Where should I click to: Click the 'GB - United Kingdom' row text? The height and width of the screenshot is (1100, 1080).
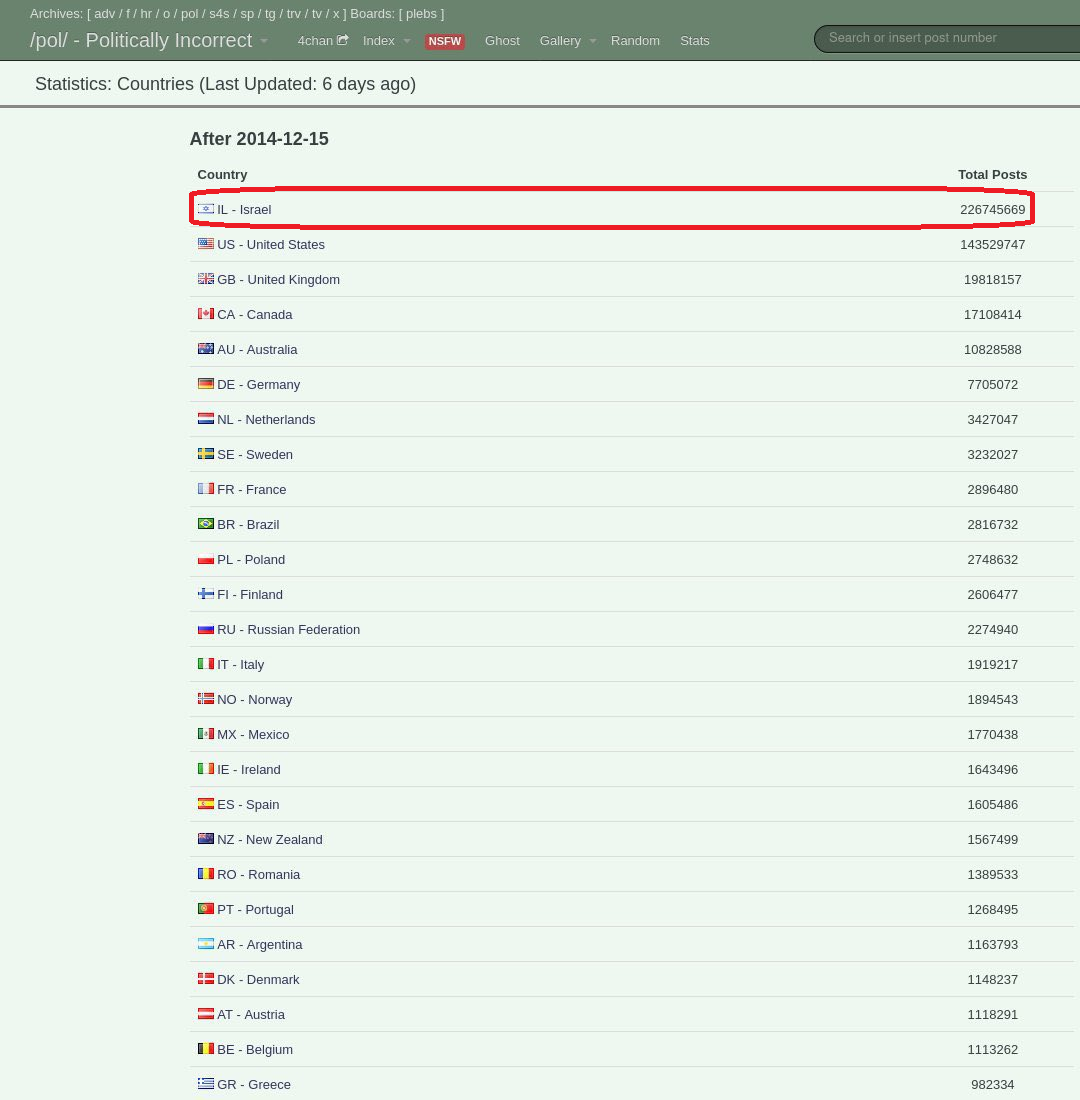tap(278, 279)
